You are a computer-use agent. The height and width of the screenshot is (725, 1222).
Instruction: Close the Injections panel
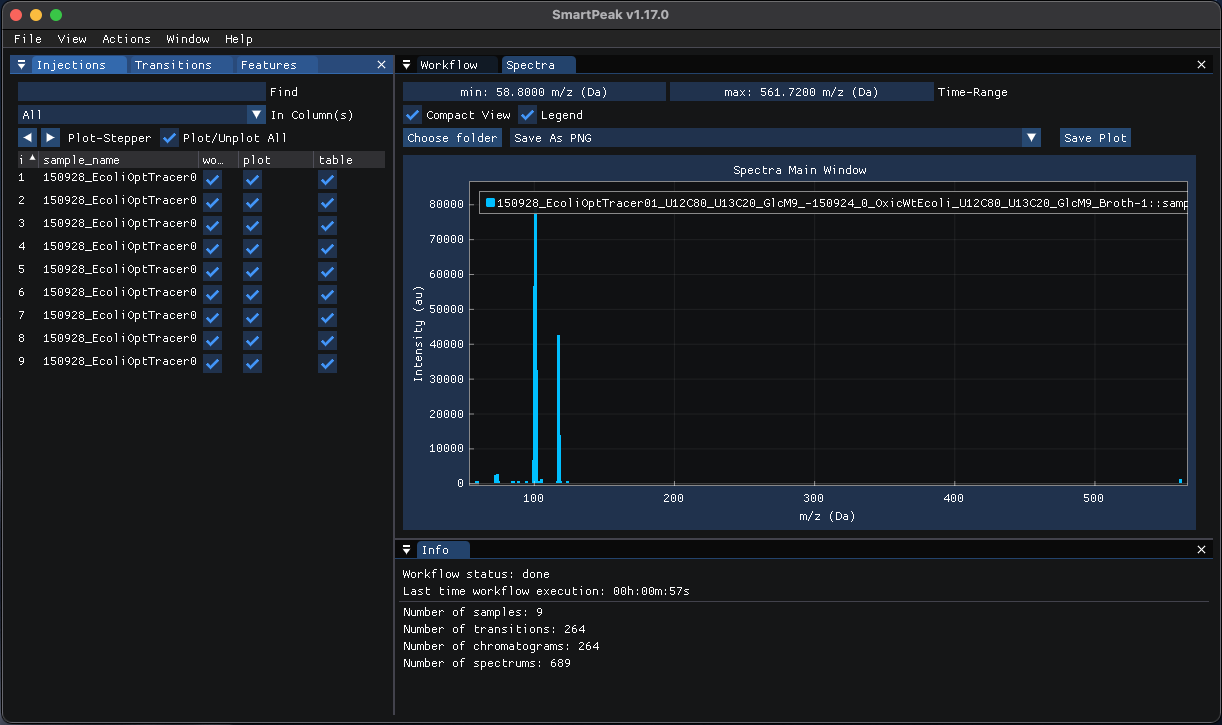(381, 65)
